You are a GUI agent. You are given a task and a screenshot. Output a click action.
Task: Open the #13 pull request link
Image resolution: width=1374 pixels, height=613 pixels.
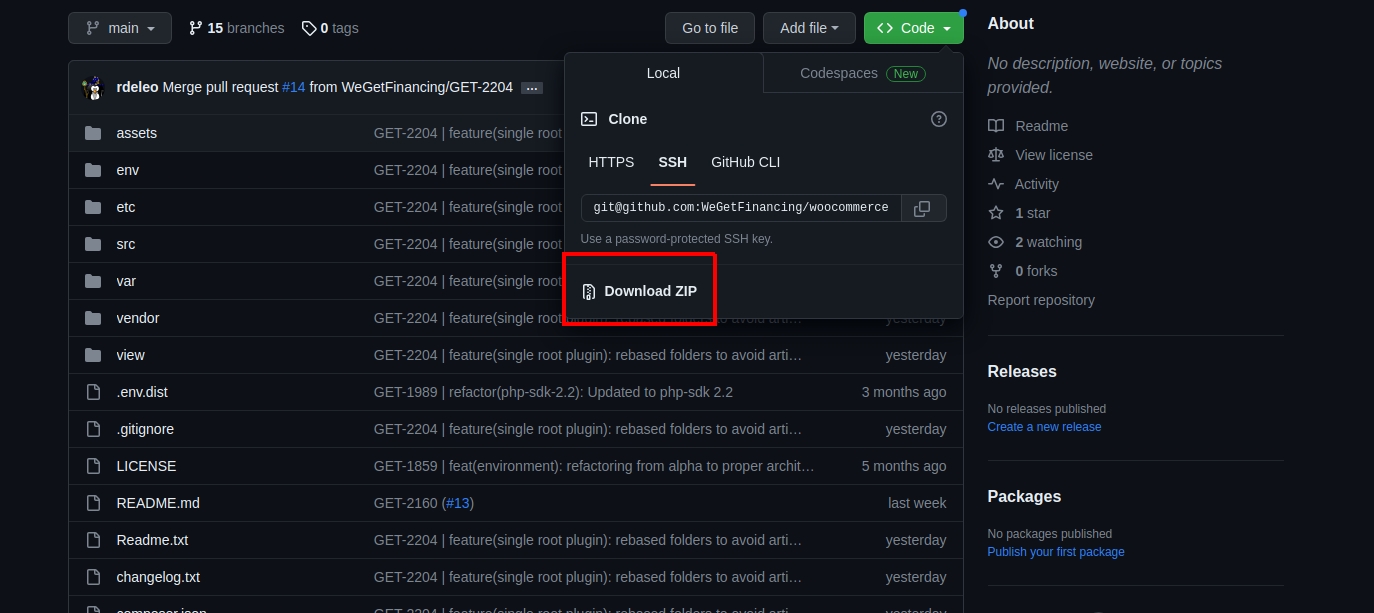tap(457, 503)
